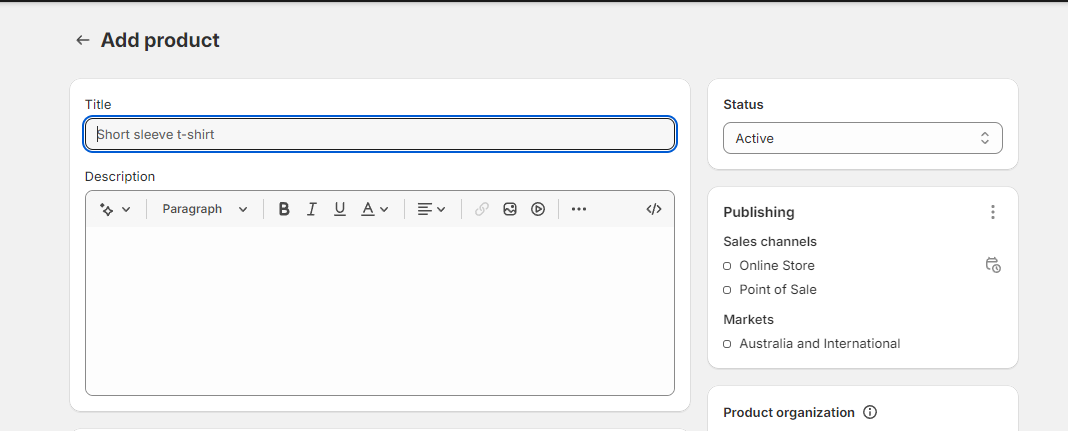Click inside the Description text area

(x=380, y=310)
